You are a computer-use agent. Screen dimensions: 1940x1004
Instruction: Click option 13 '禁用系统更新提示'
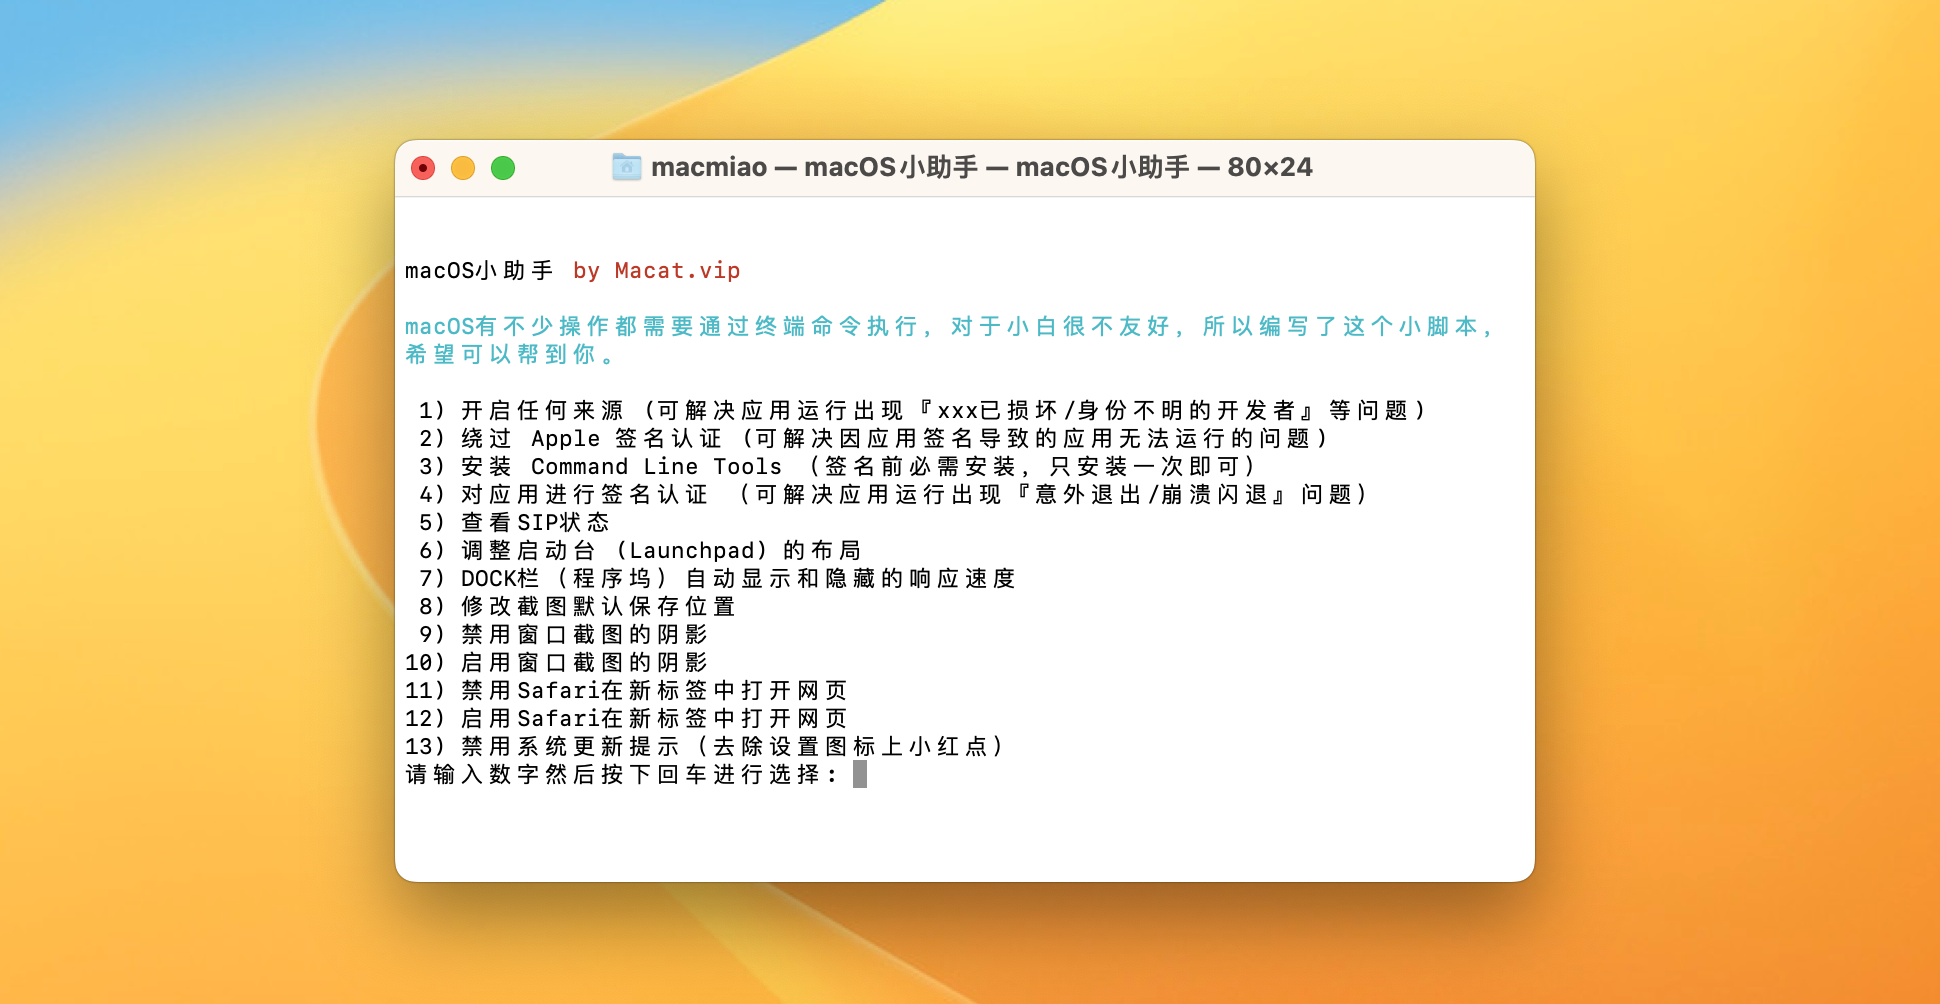tap(703, 747)
